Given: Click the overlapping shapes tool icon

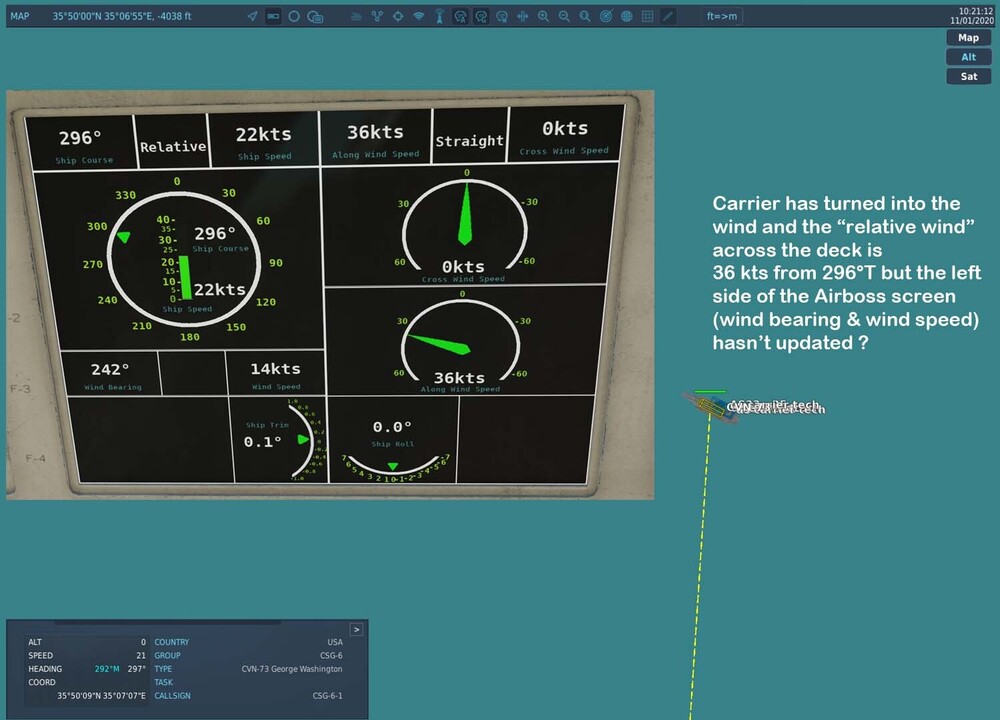Looking at the screenshot, I should click(315, 16).
